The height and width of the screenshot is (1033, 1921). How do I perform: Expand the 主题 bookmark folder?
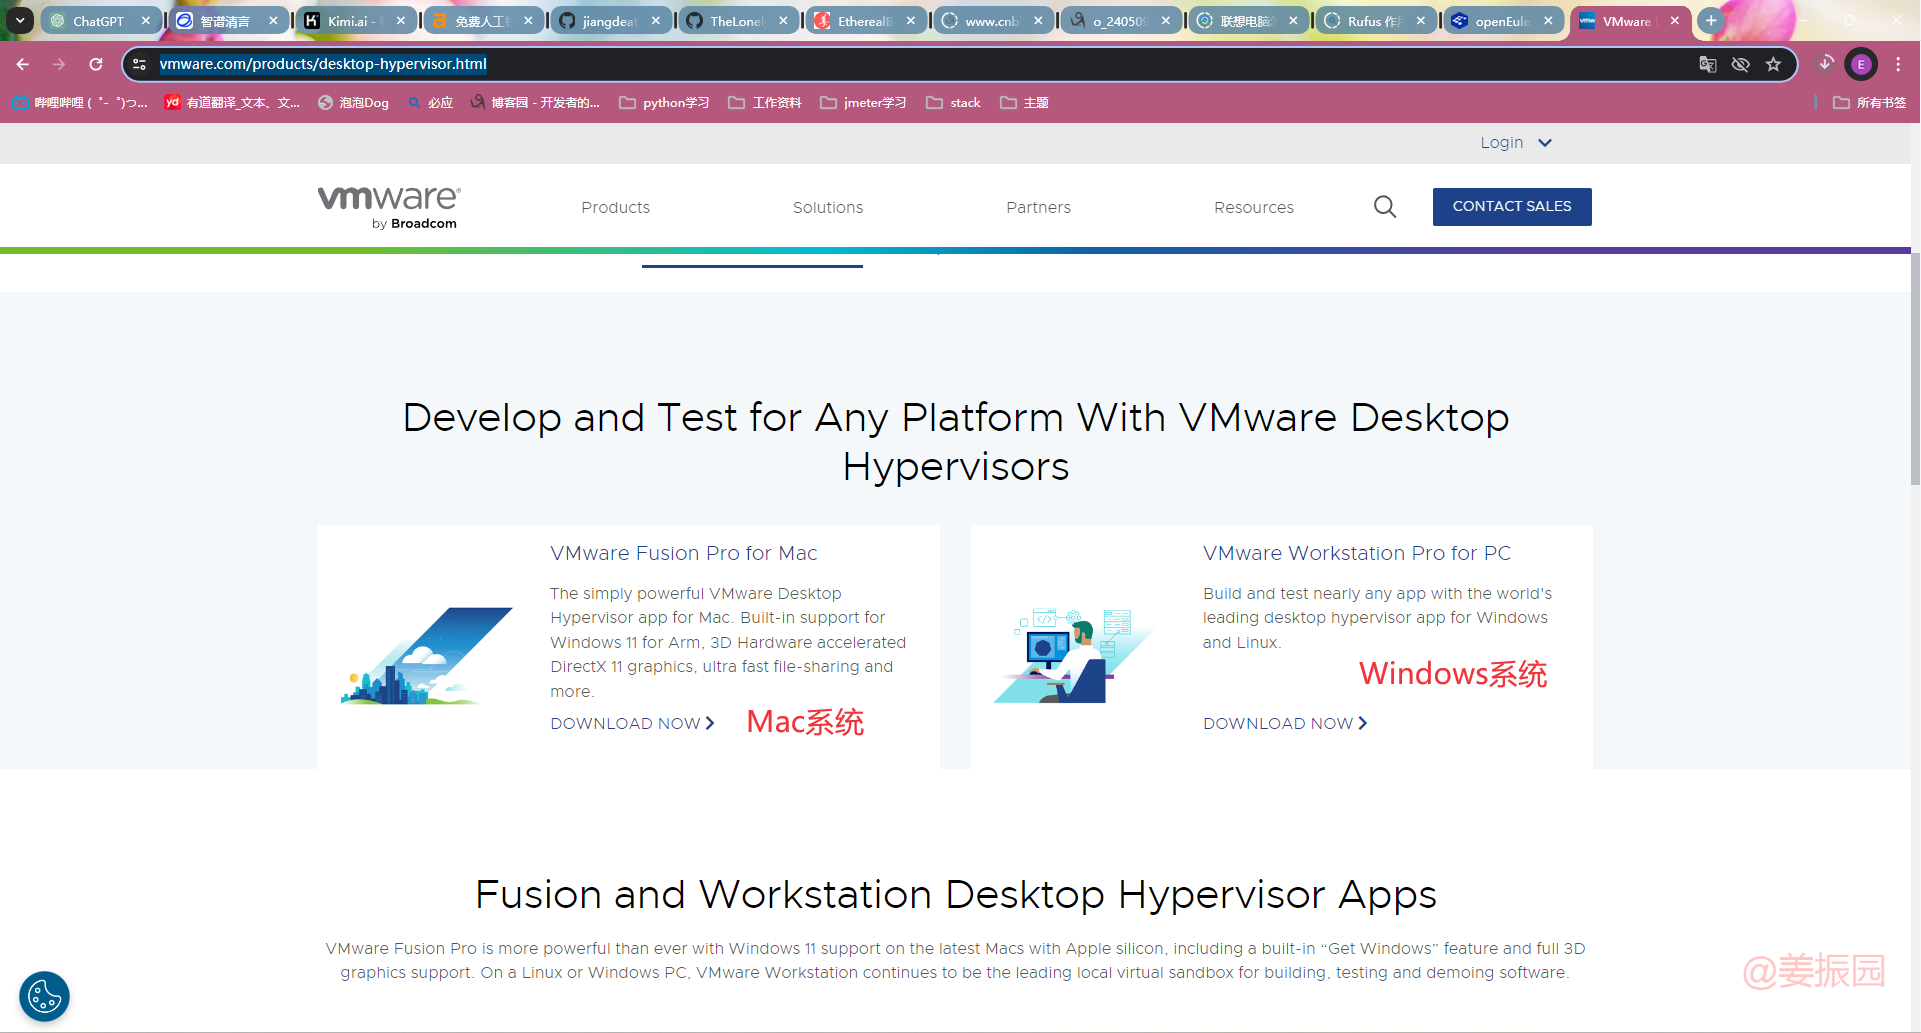tap(1024, 103)
